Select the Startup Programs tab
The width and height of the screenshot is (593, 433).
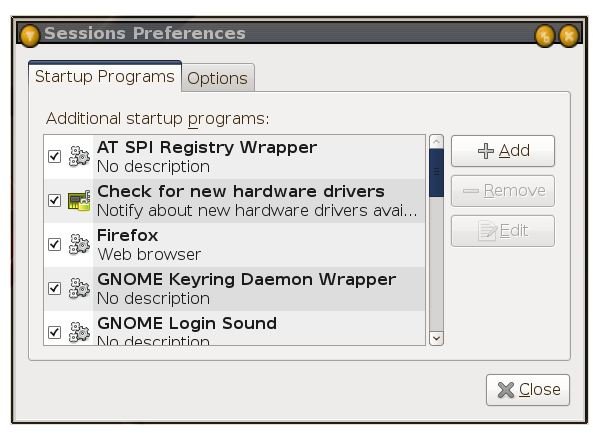(x=105, y=76)
